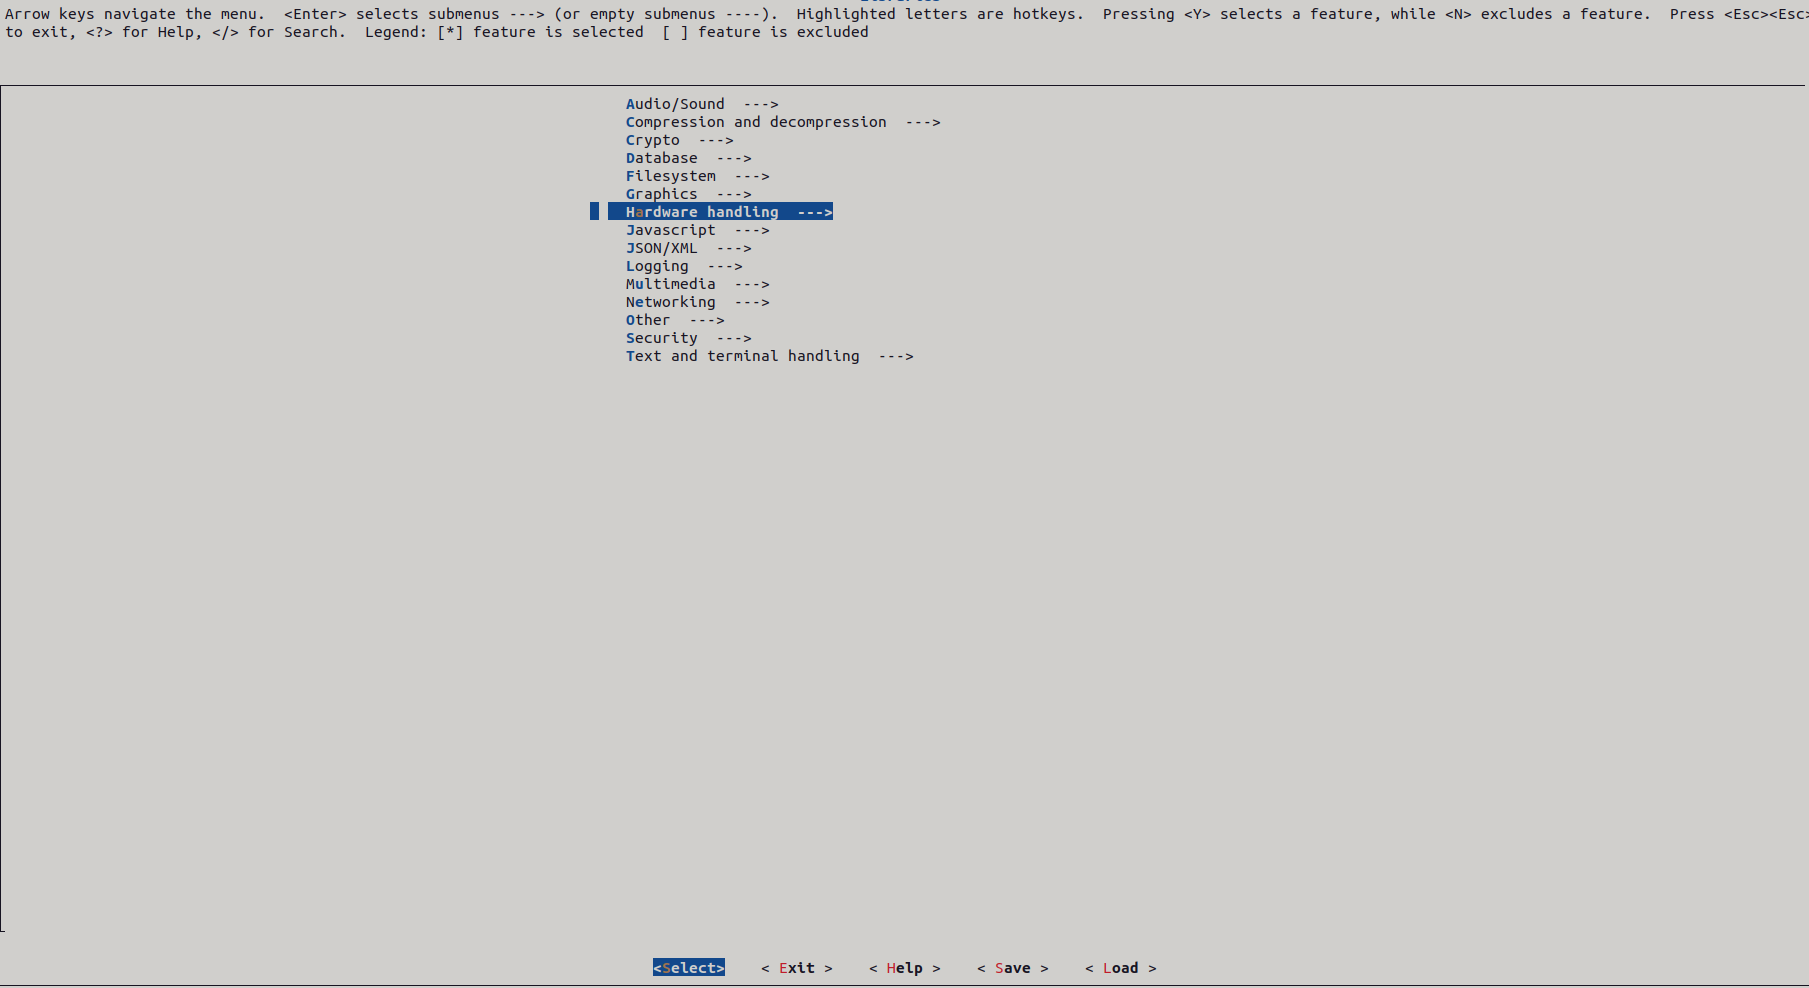Viewport: 1809px width, 988px height.
Task: Select the JSON/XML entry
Action: [x=662, y=248]
